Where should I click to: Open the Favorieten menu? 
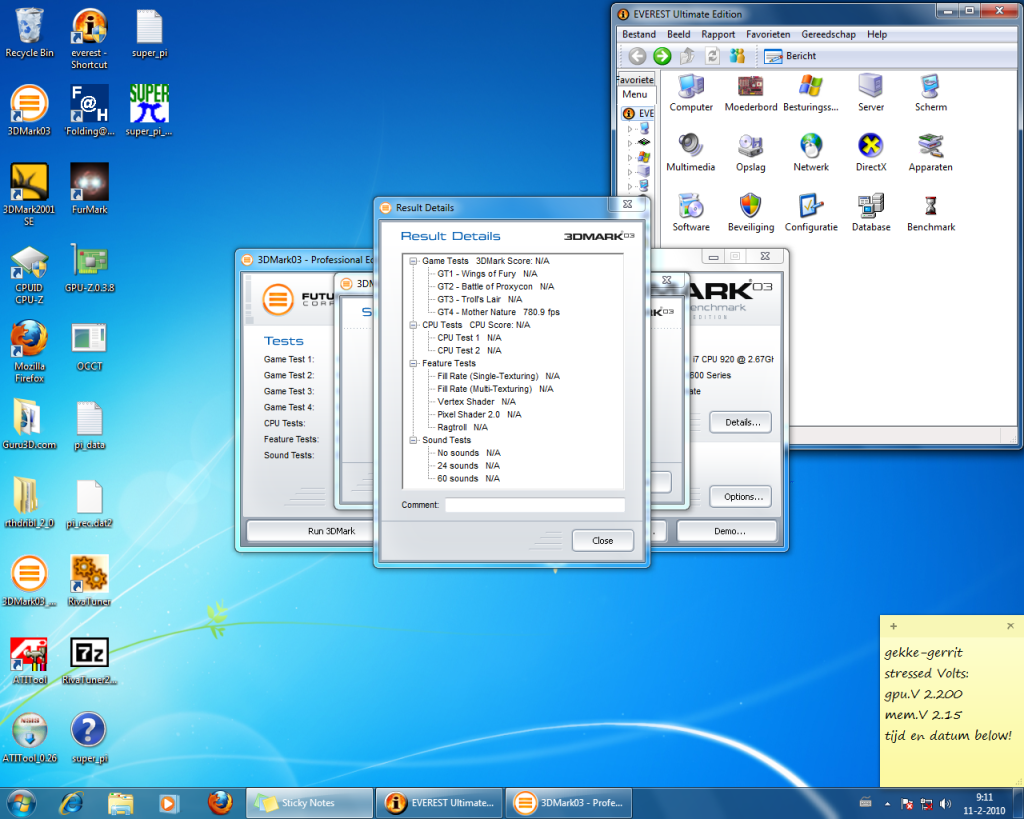[x=768, y=35]
